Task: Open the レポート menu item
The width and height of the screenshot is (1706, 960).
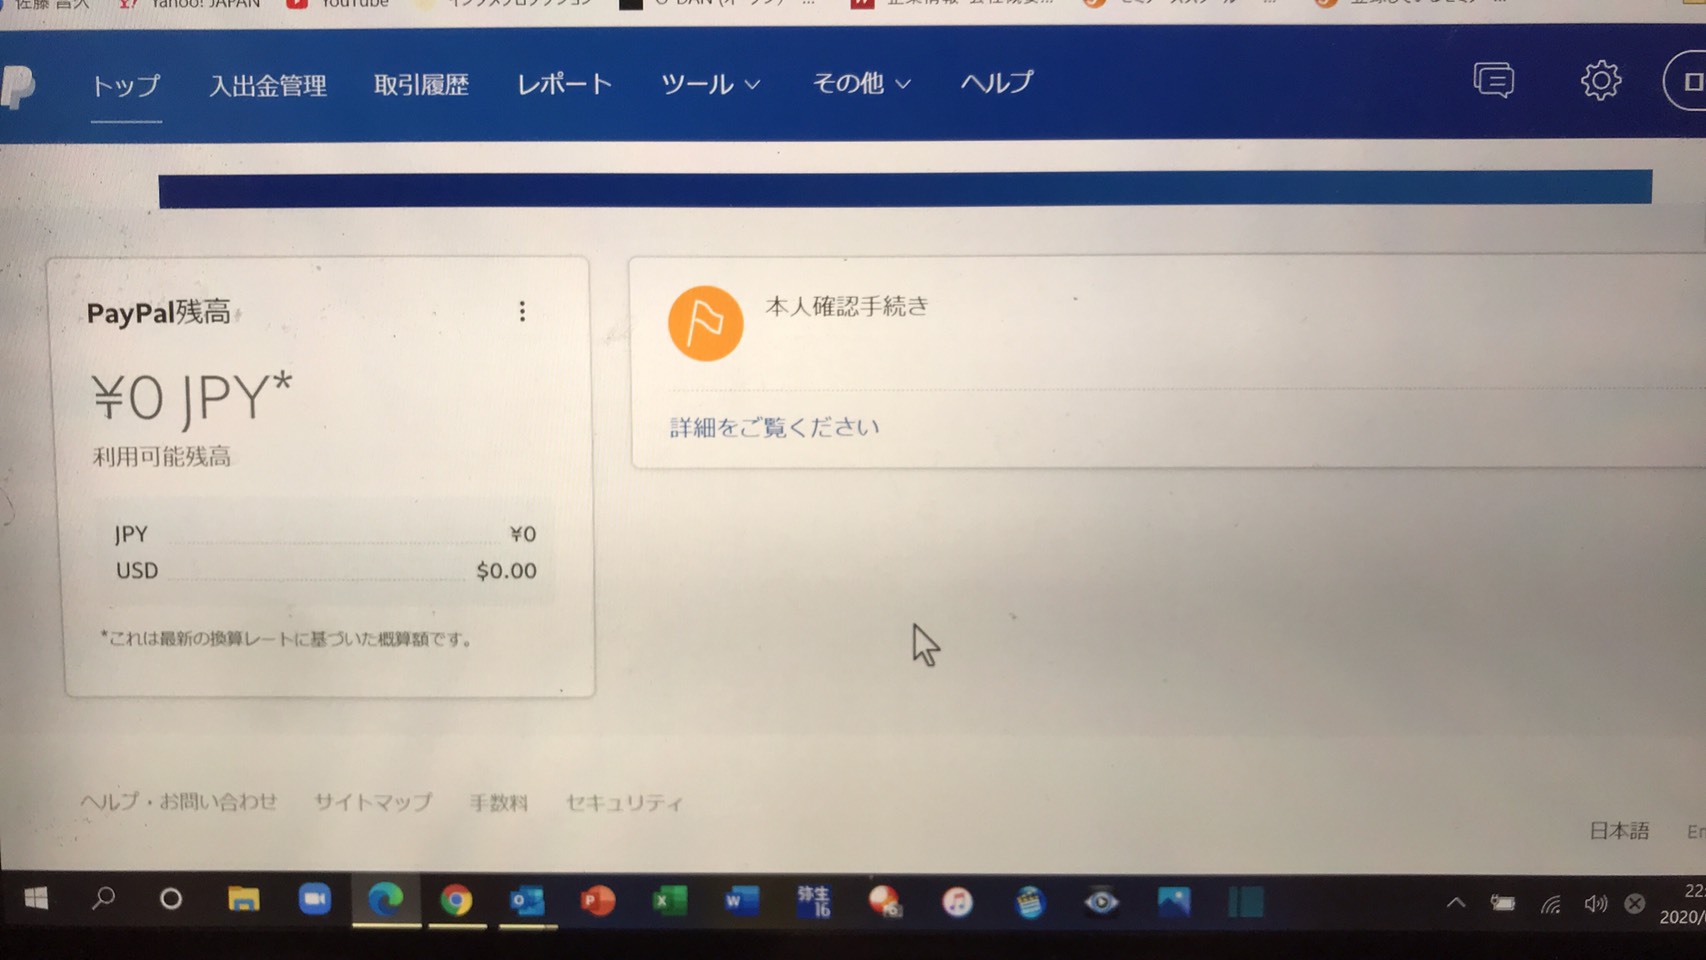Action: coord(564,84)
